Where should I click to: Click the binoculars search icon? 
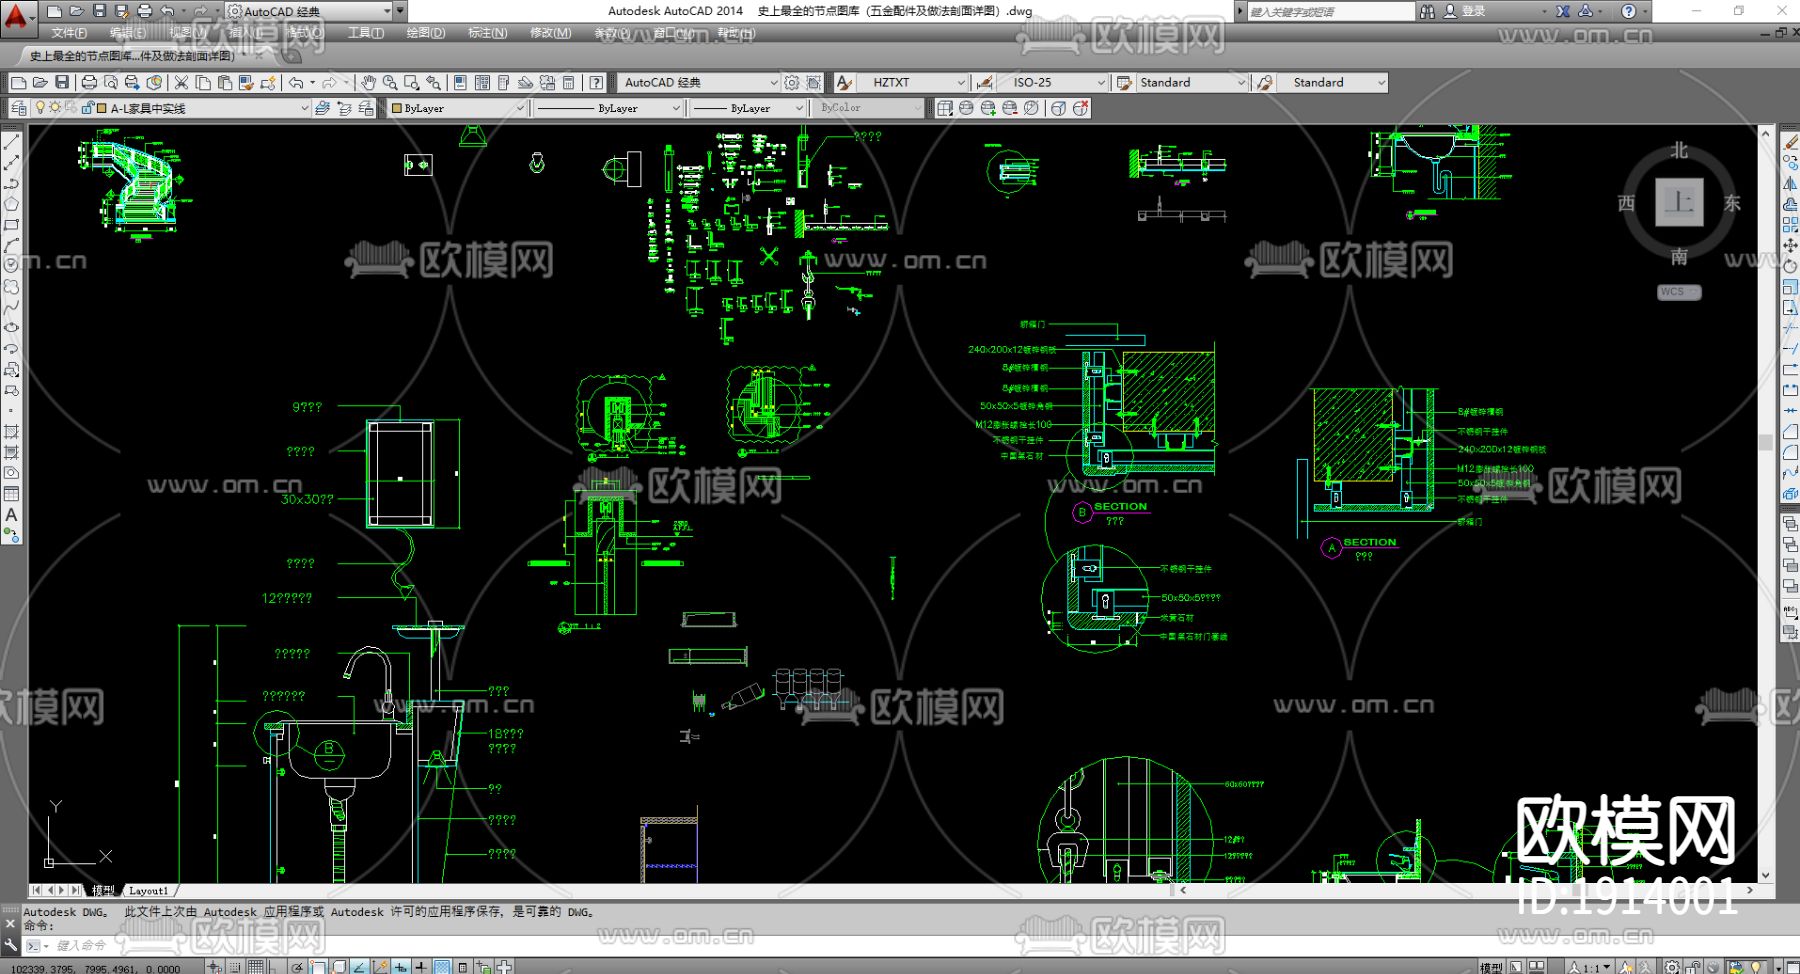pos(1427,11)
